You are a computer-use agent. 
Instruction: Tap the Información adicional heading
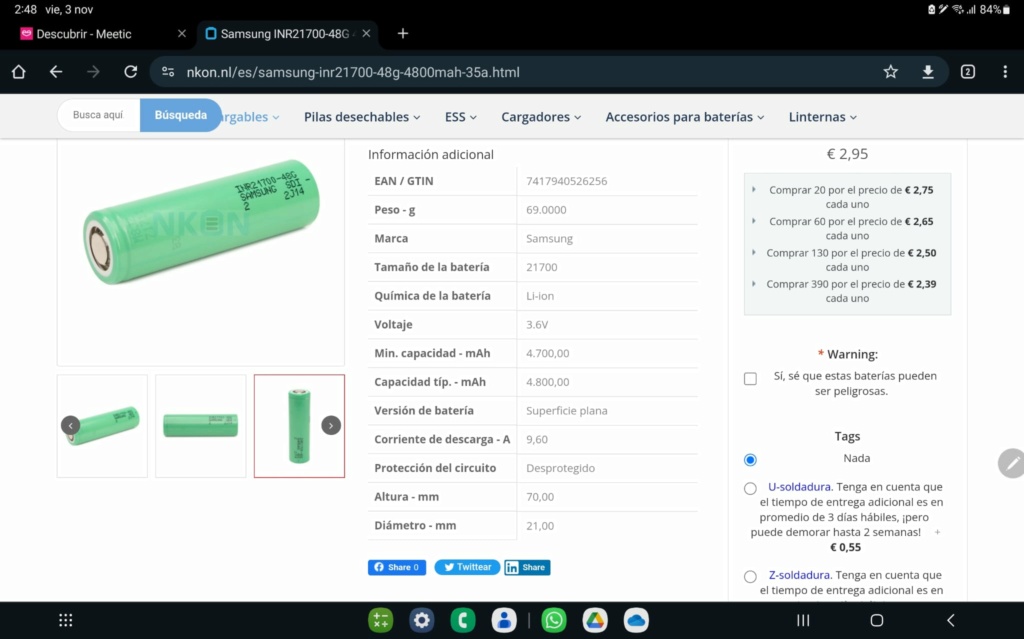430,154
